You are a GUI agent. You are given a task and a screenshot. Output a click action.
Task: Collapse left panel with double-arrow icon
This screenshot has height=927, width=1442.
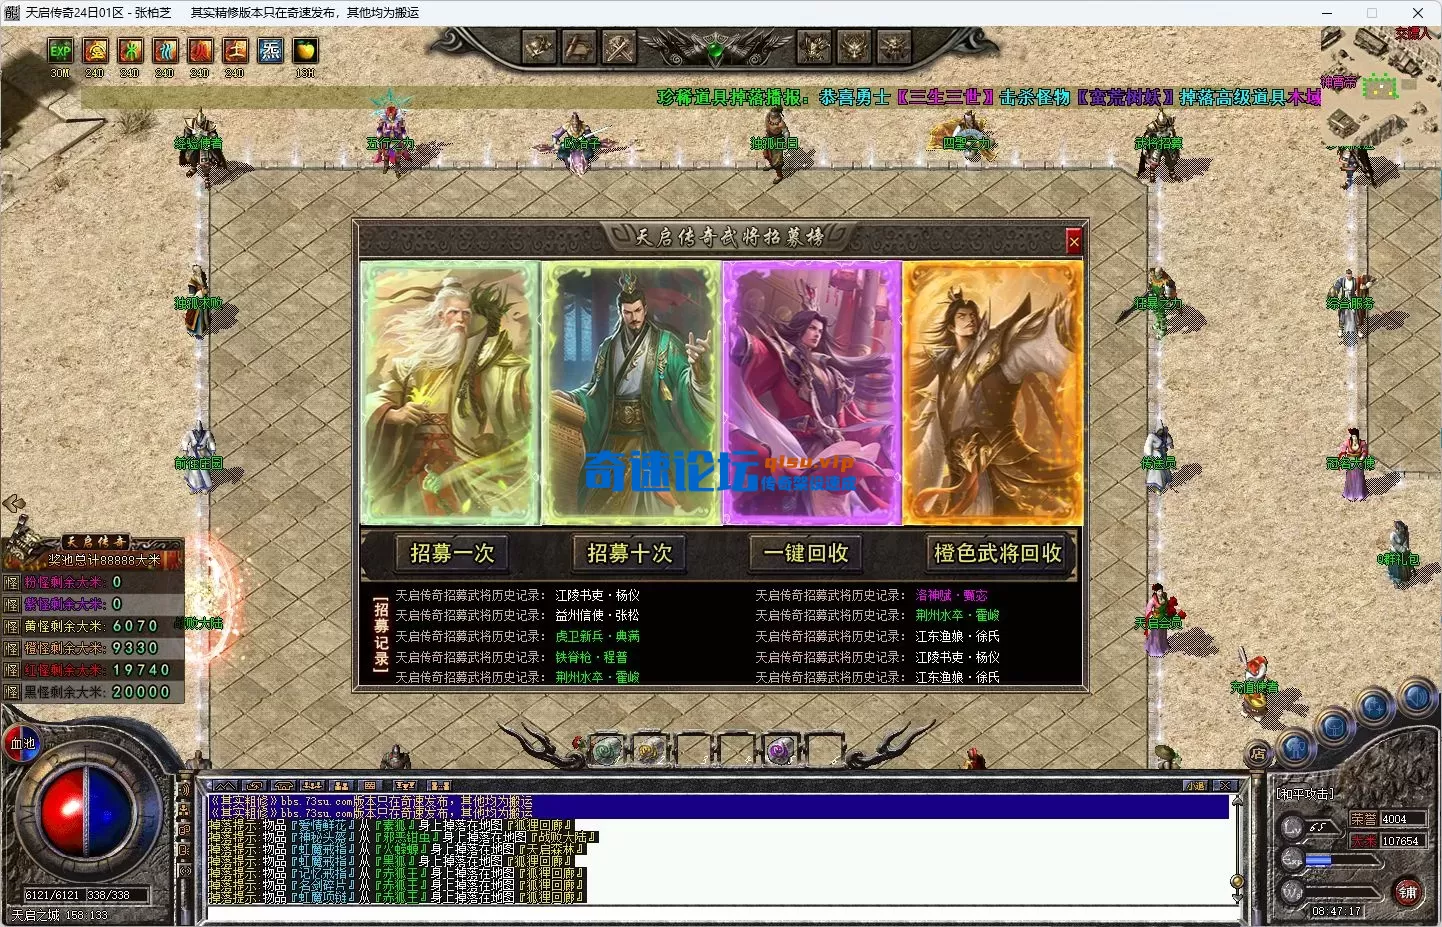click(x=13, y=504)
